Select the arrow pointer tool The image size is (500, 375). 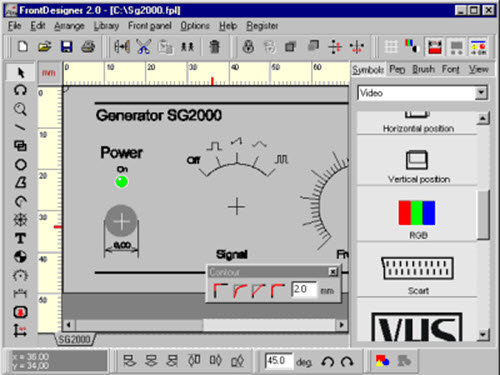pos(20,72)
